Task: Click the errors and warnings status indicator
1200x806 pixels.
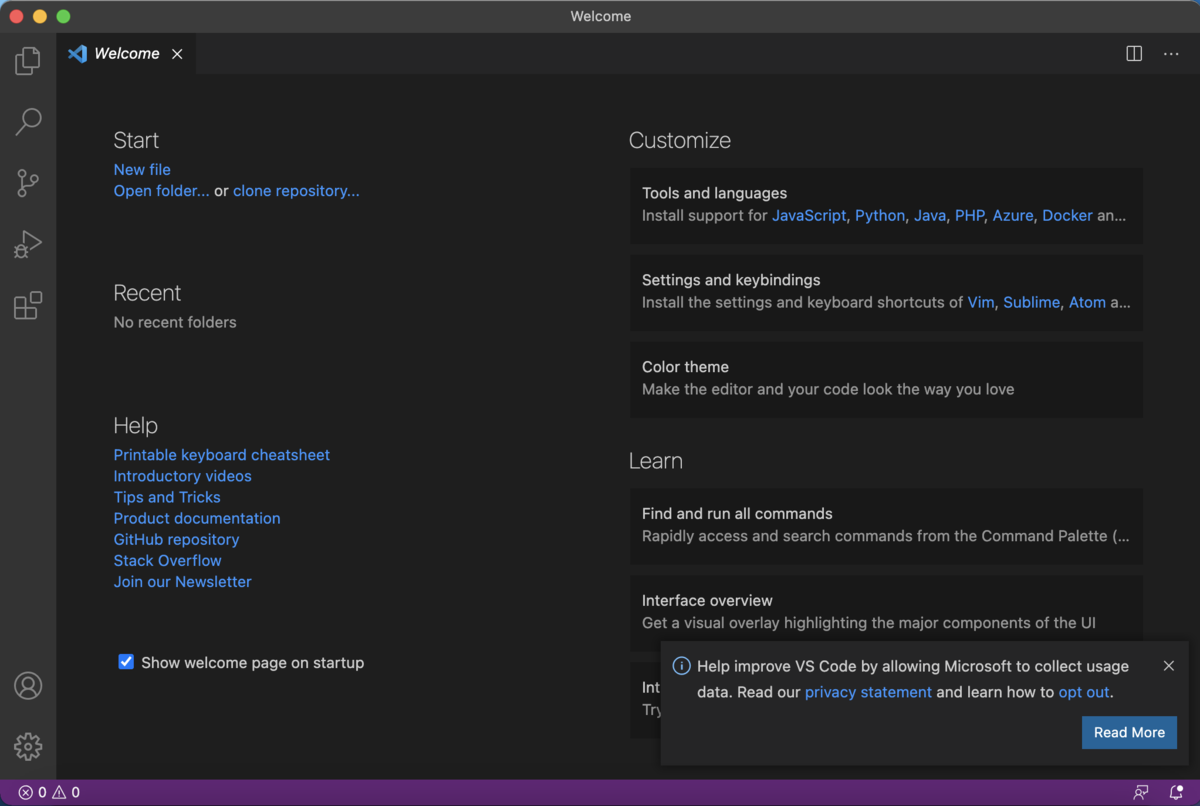Action: pos(49,793)
